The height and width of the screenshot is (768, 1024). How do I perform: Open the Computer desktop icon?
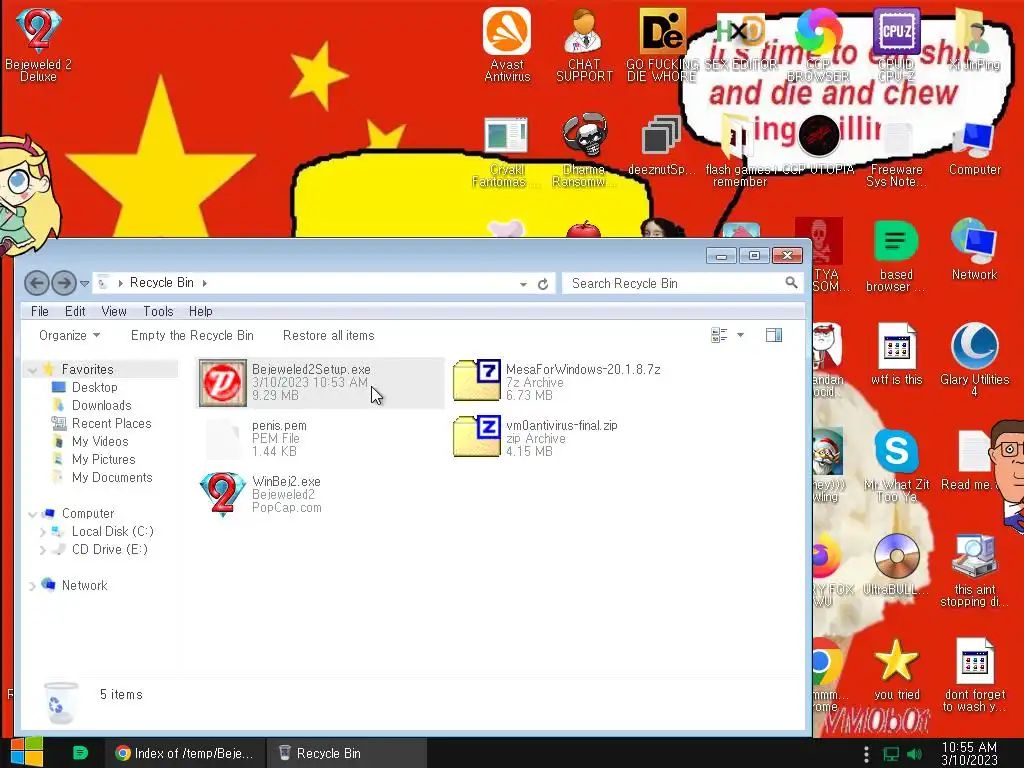(974, 149)
